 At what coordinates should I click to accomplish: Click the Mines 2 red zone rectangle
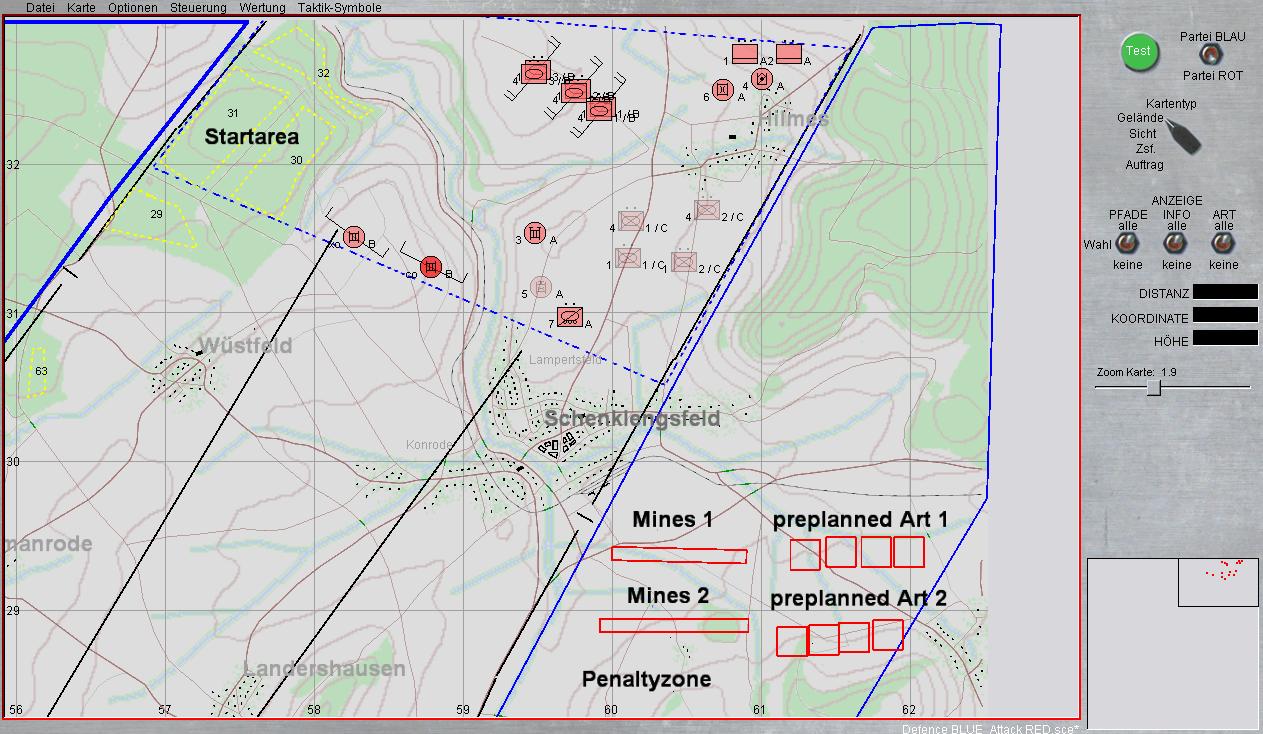point(673,625)
